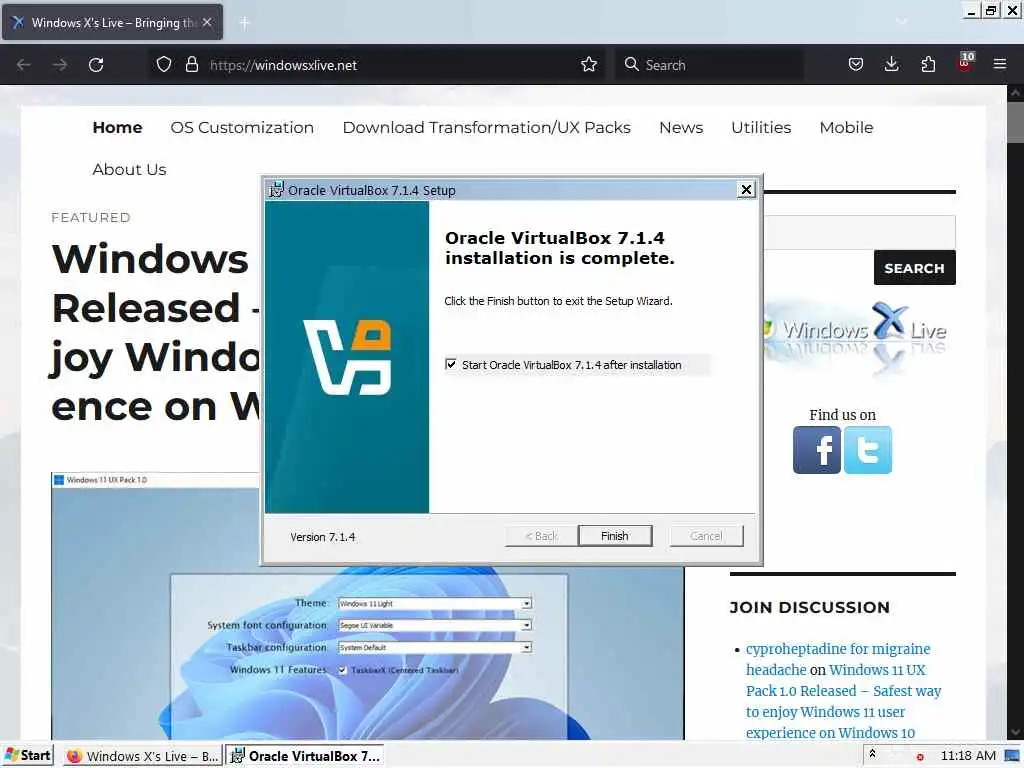Open the Twitter icon link
This screenshot has height=768, width=1024.
coord(867,450)
